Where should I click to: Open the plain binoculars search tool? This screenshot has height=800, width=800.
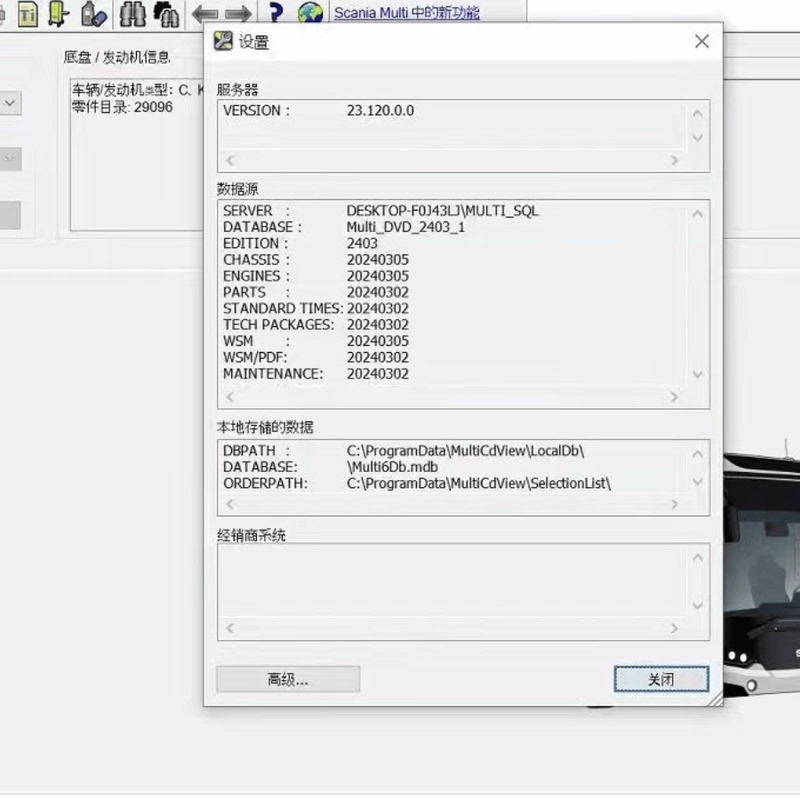pos(133,14)
